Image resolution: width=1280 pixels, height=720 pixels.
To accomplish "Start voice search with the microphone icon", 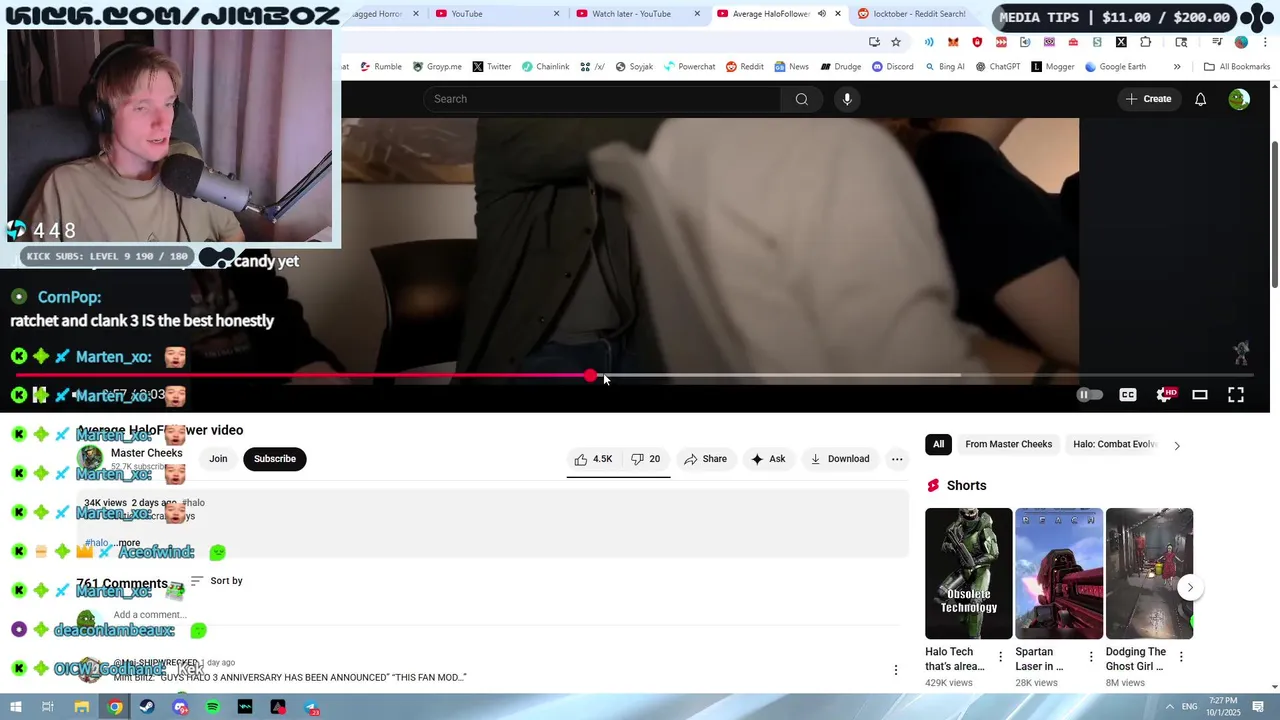I will 847,99.
